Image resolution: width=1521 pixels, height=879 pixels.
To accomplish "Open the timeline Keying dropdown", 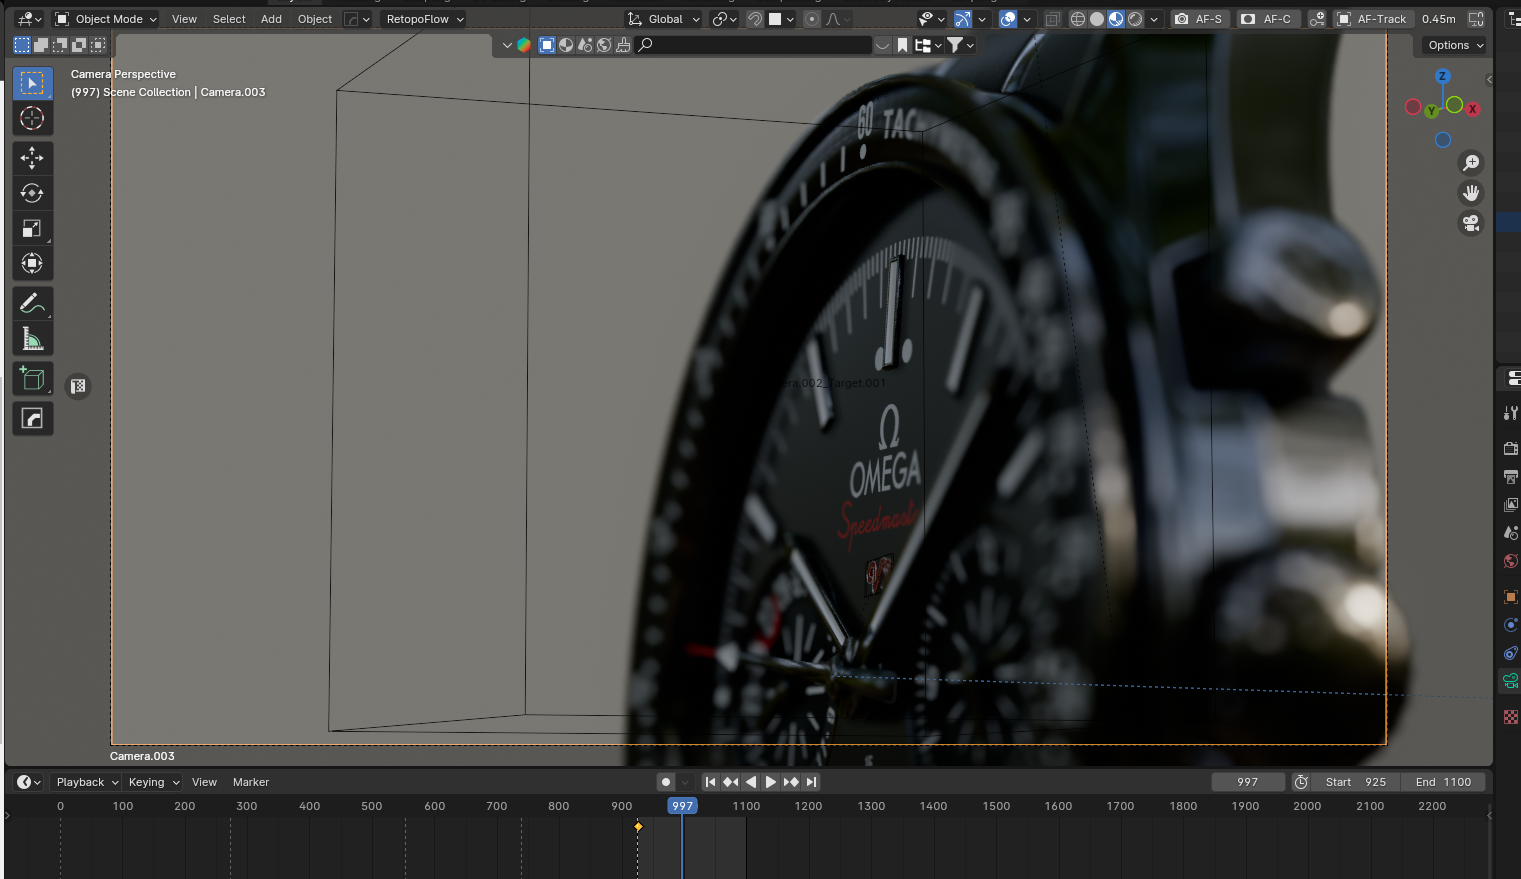I will 154,782.
